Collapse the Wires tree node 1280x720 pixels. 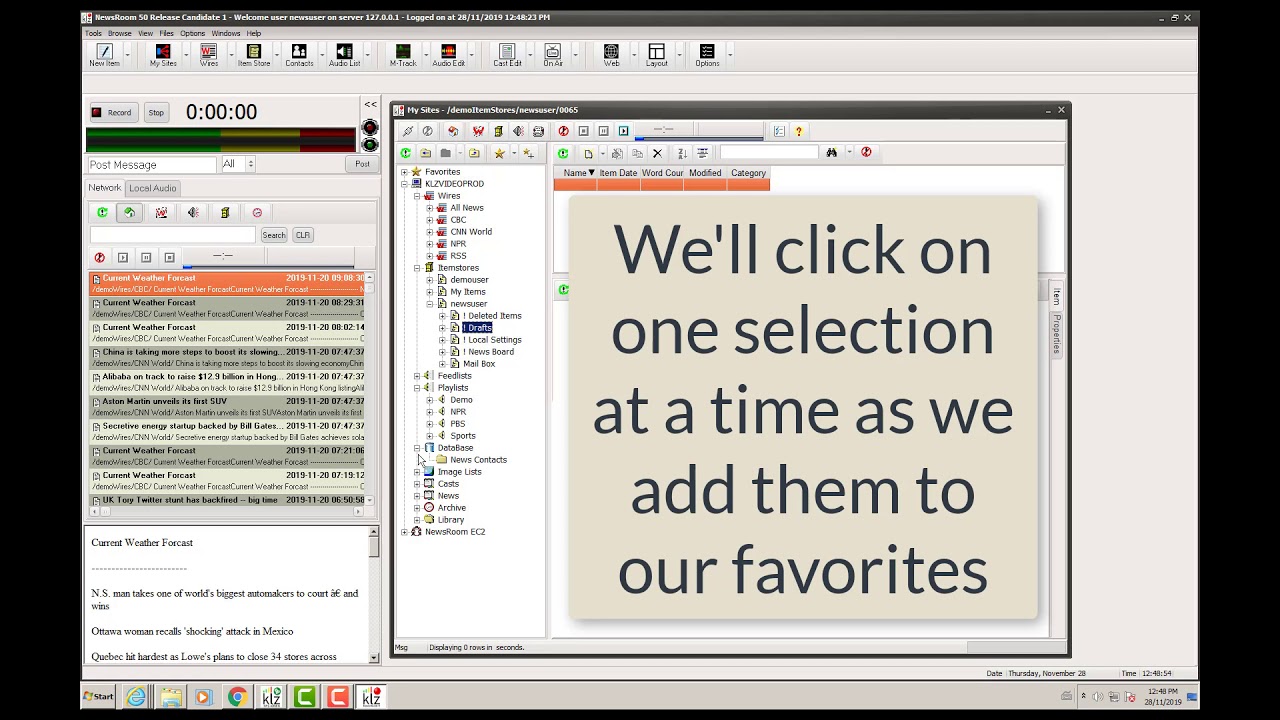pyautogui.click(x=418, y=196)
